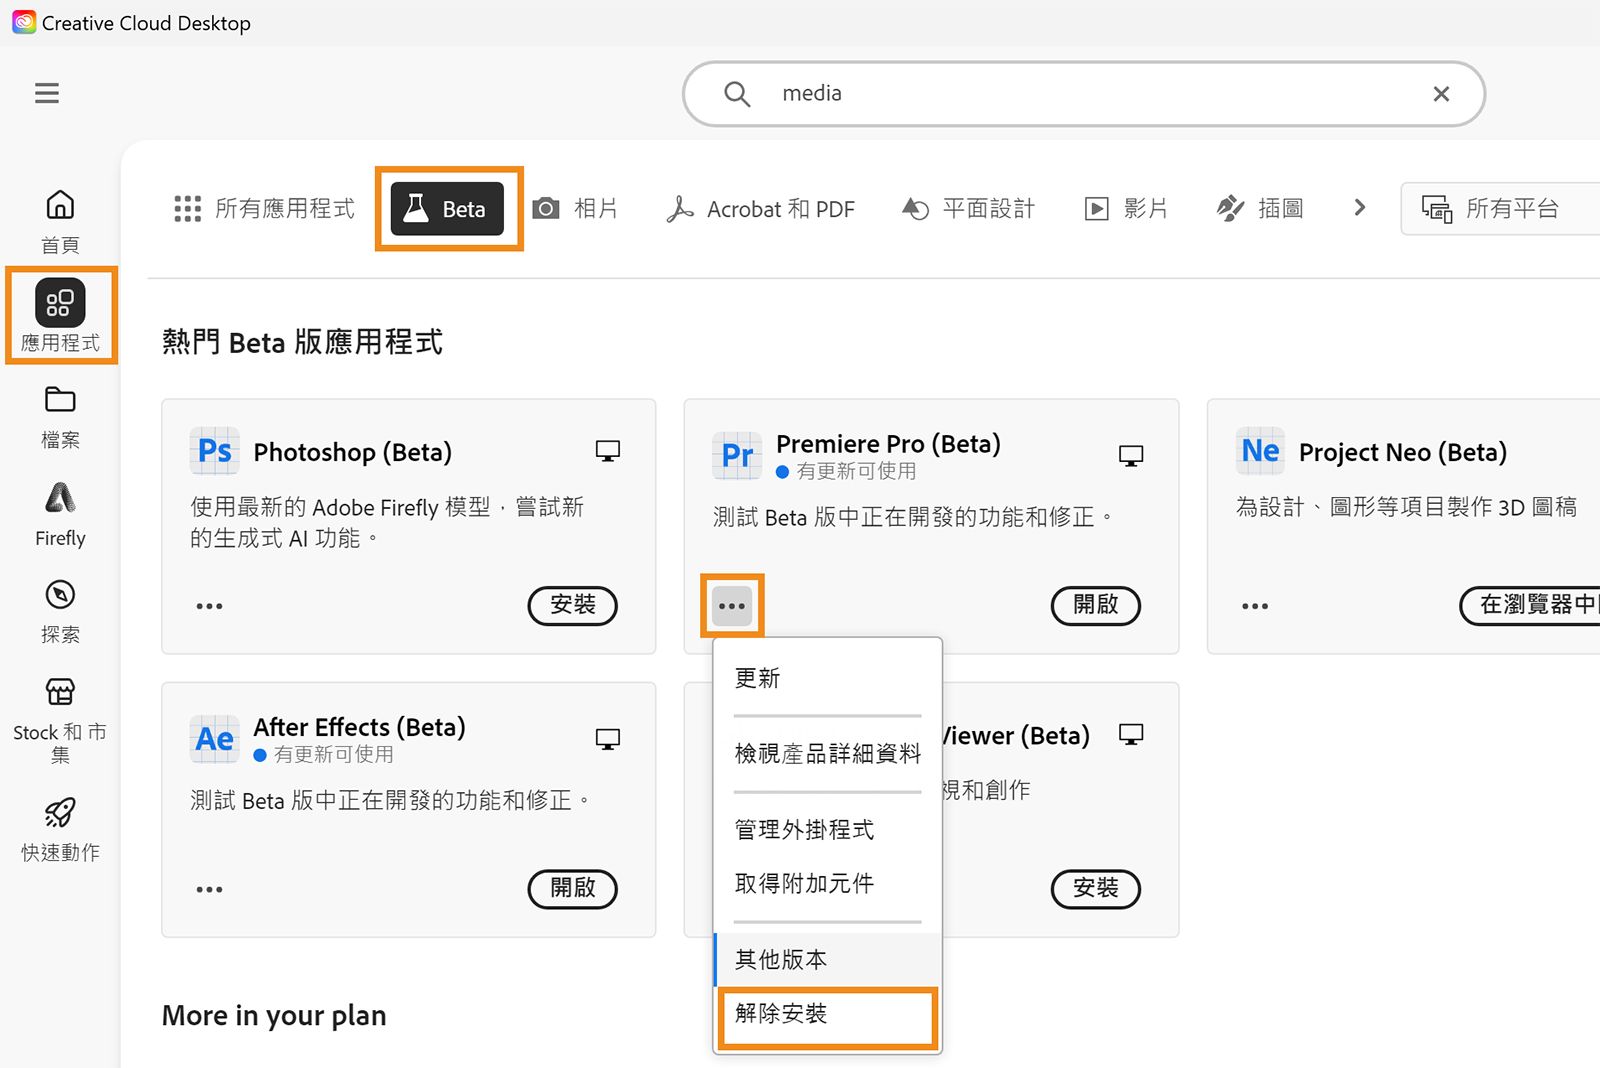Click the search magnifier icon
The image size is (1600, 1068).
[737, 94]
